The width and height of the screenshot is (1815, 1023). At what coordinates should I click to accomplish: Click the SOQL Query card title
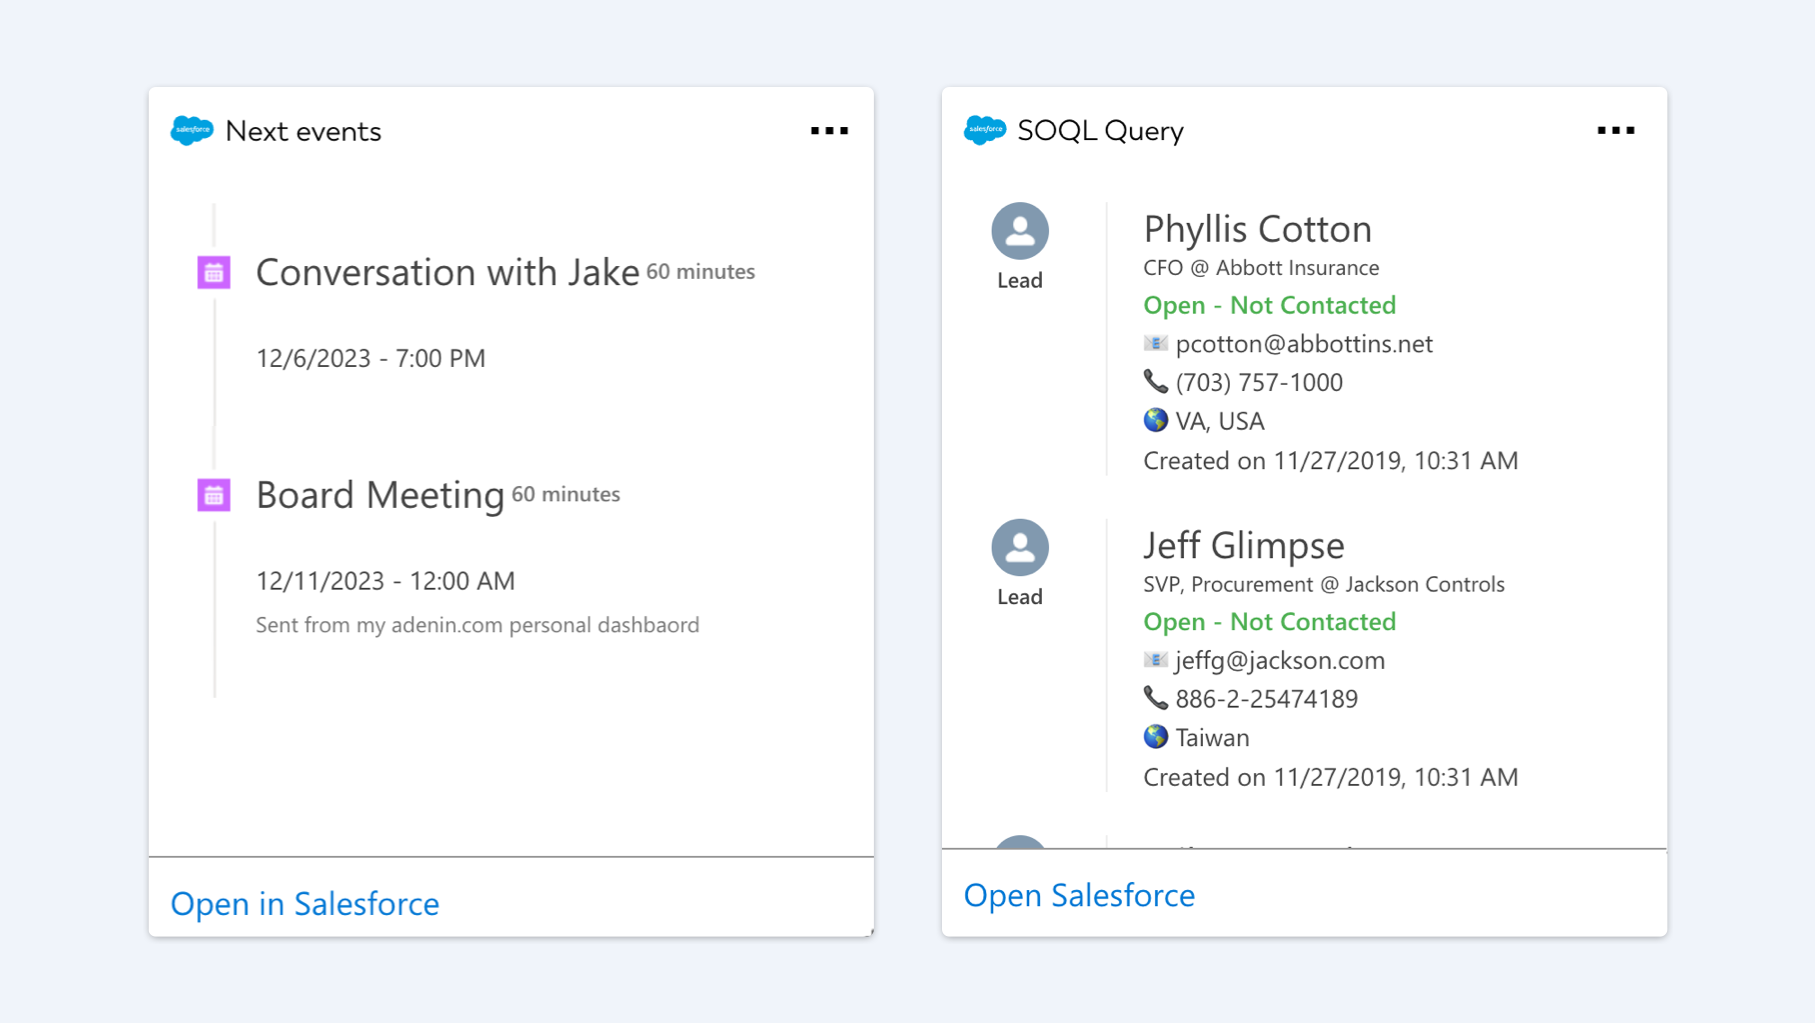point(1100,131)
